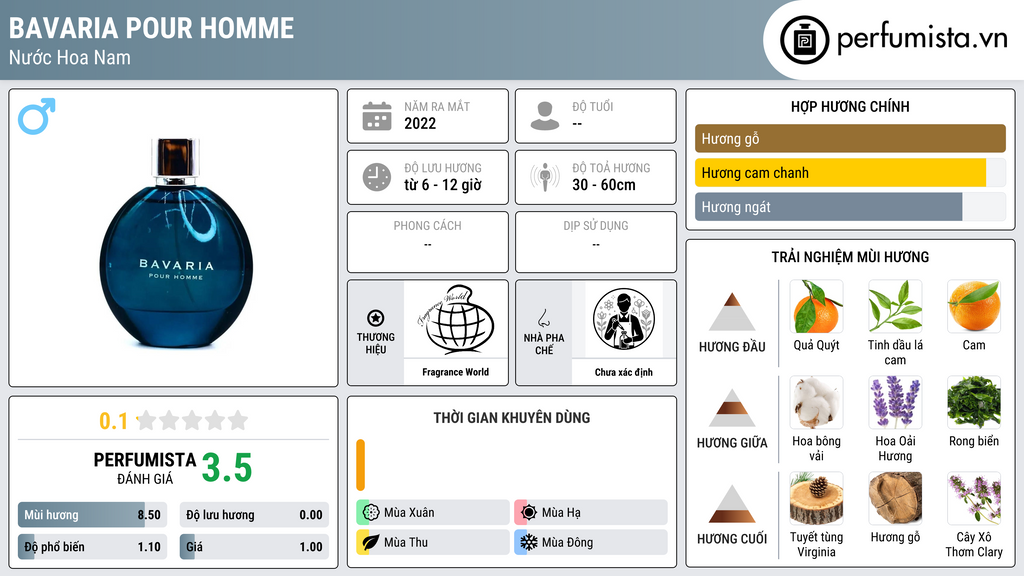The width and height of the screenshot is (1024, 576).
Task: Click the Fragrance World brand name
Action: coord(455,372)
